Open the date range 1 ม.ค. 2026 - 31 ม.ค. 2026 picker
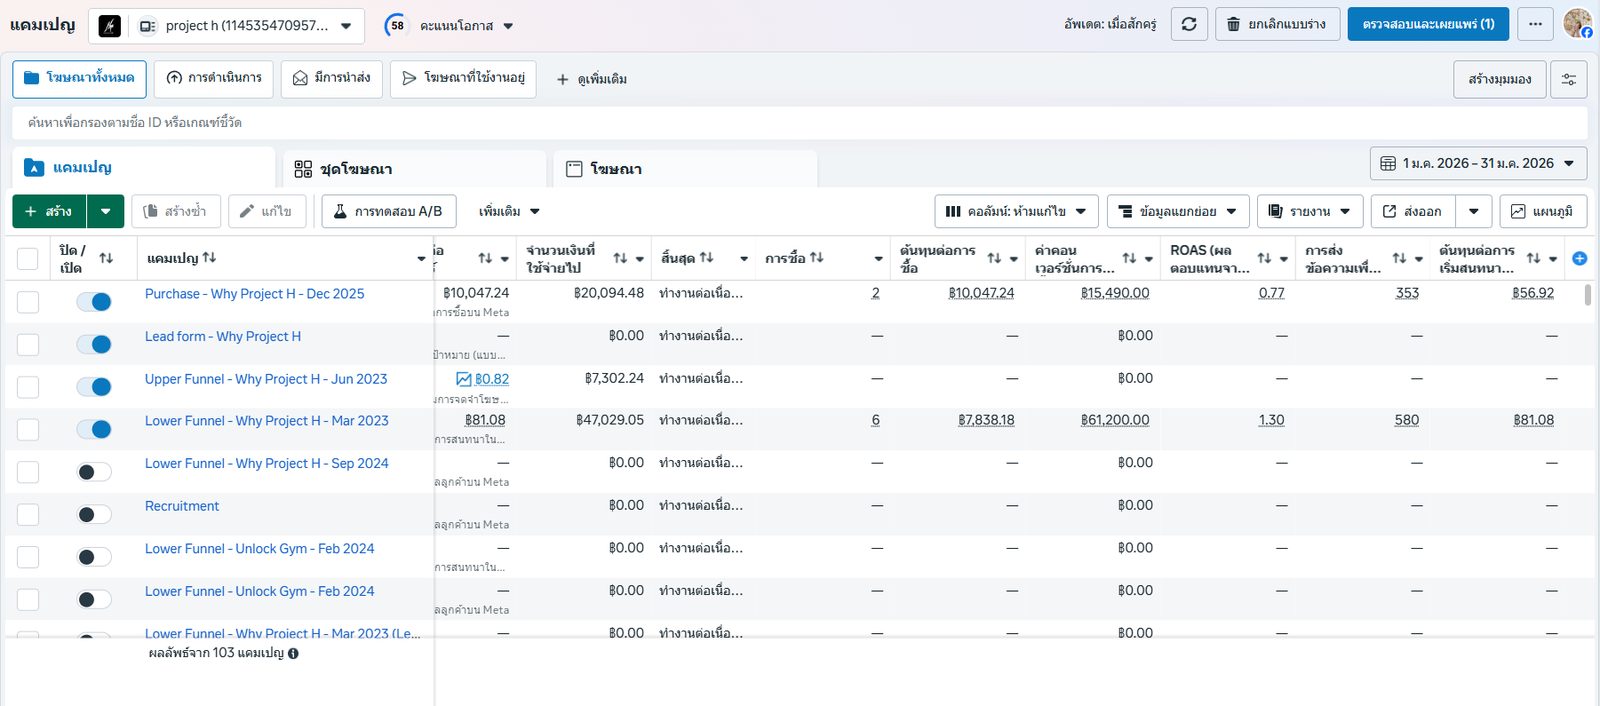The image size is (1600, 706). tap(1478, 163)
